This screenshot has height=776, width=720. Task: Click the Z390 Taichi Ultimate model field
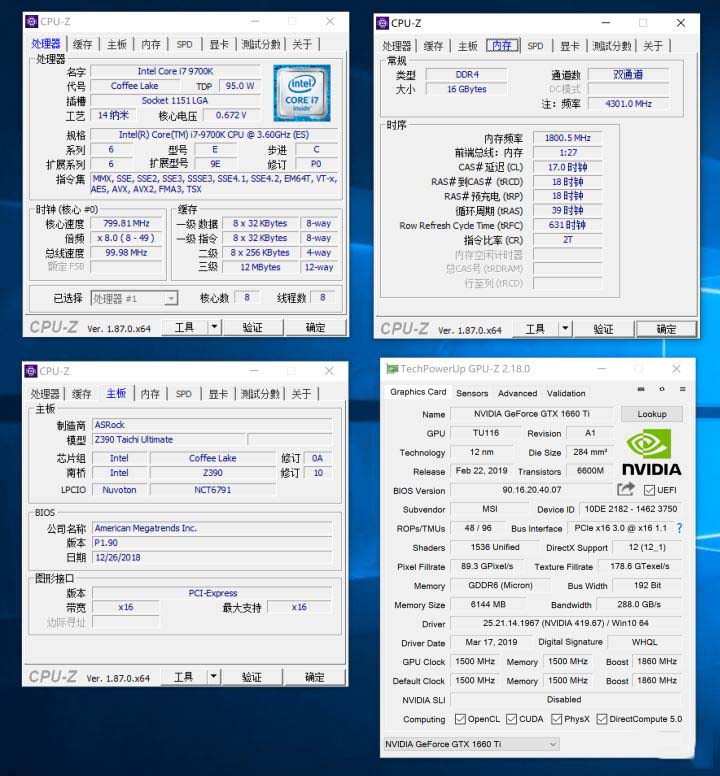coord(169,439)
